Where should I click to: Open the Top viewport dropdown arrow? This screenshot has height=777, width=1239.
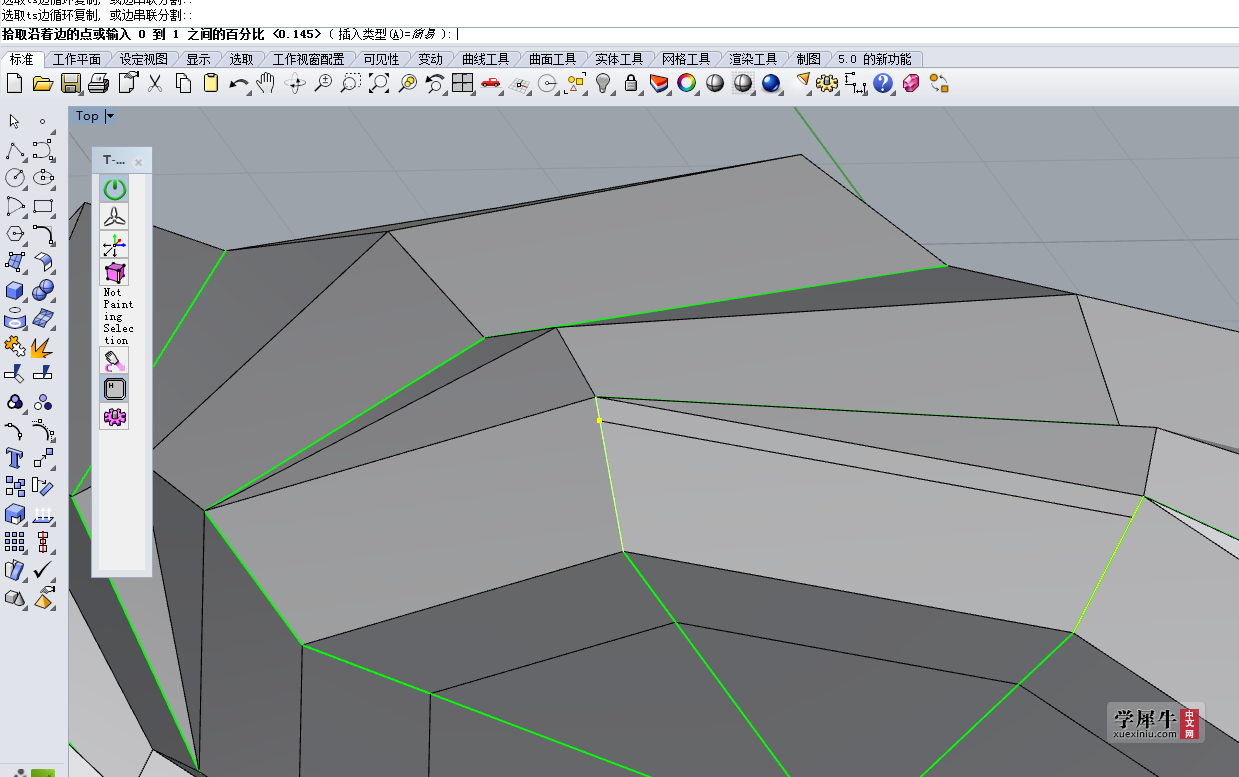click(x=110, y=116)
